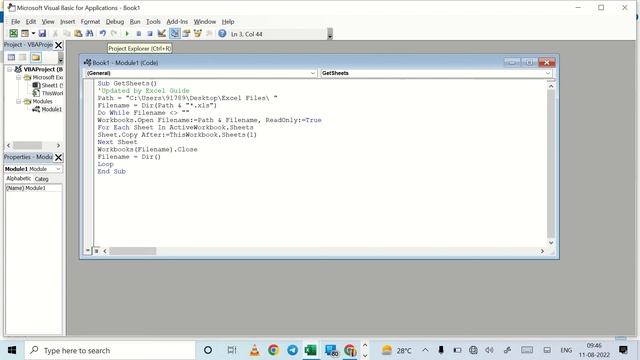Click the taskbar search box
This screenshot has height=360, width=640.
110,350
